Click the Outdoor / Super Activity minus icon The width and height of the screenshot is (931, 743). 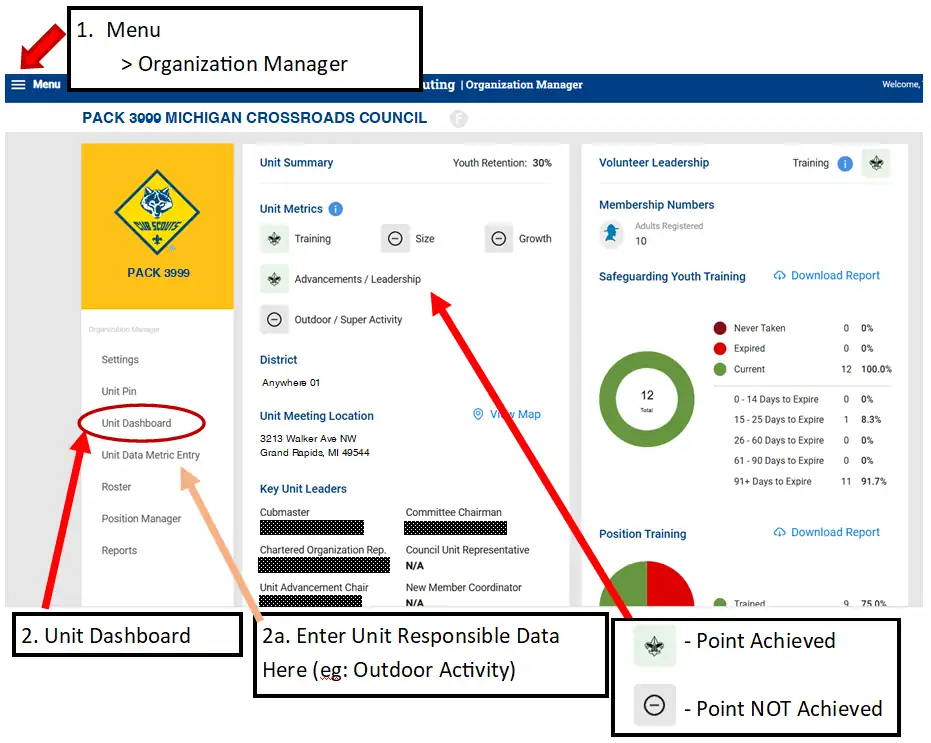[x=274, y=320]
